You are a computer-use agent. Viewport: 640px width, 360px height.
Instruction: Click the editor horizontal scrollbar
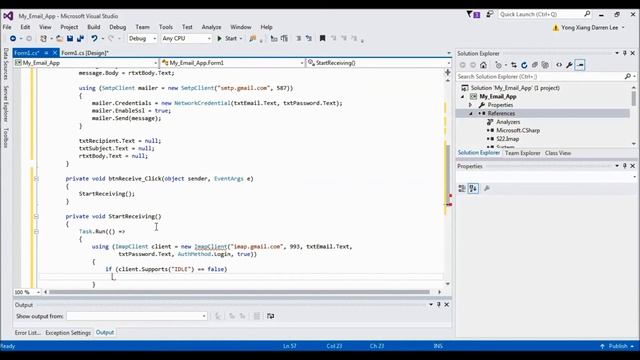(x=239, y=292)
